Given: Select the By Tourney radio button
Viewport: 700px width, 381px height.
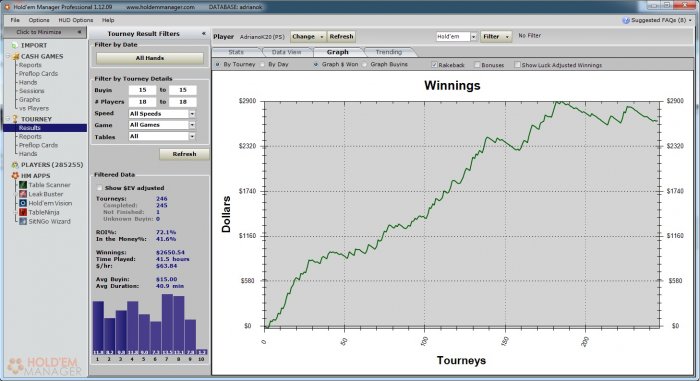Looking at the screenshot, I should click(217, 65).
